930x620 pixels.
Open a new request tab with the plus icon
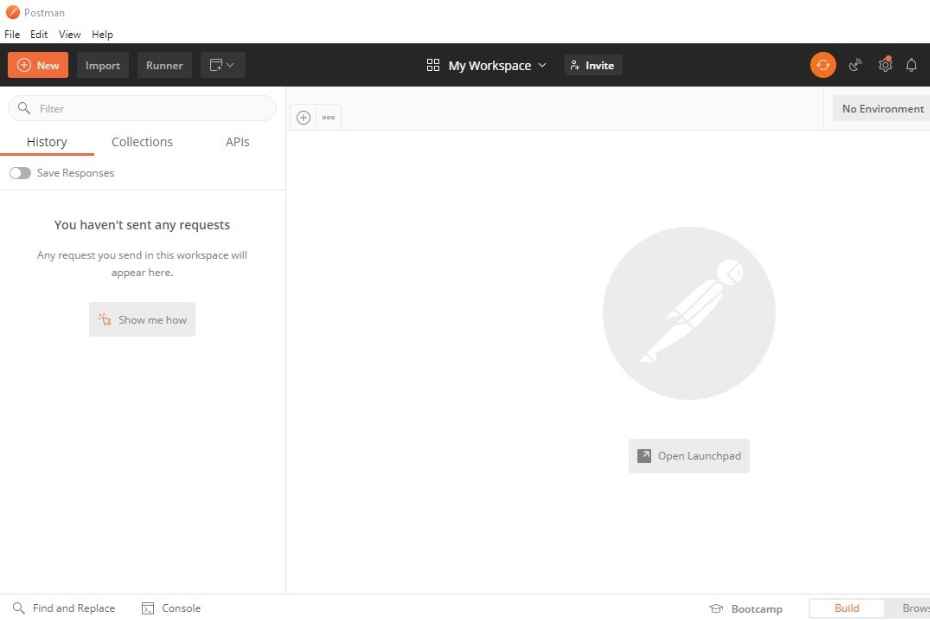303,117
